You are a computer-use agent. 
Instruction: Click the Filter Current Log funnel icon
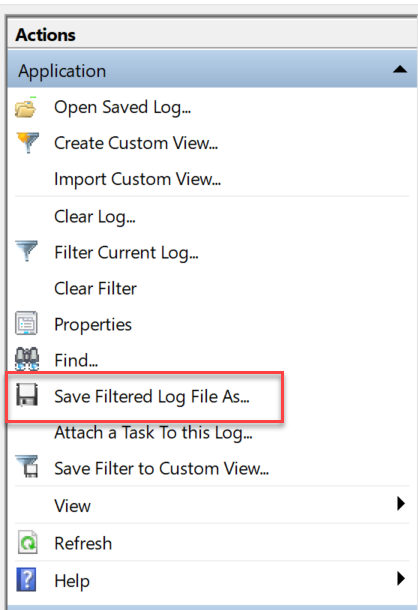tap(27, 251)
